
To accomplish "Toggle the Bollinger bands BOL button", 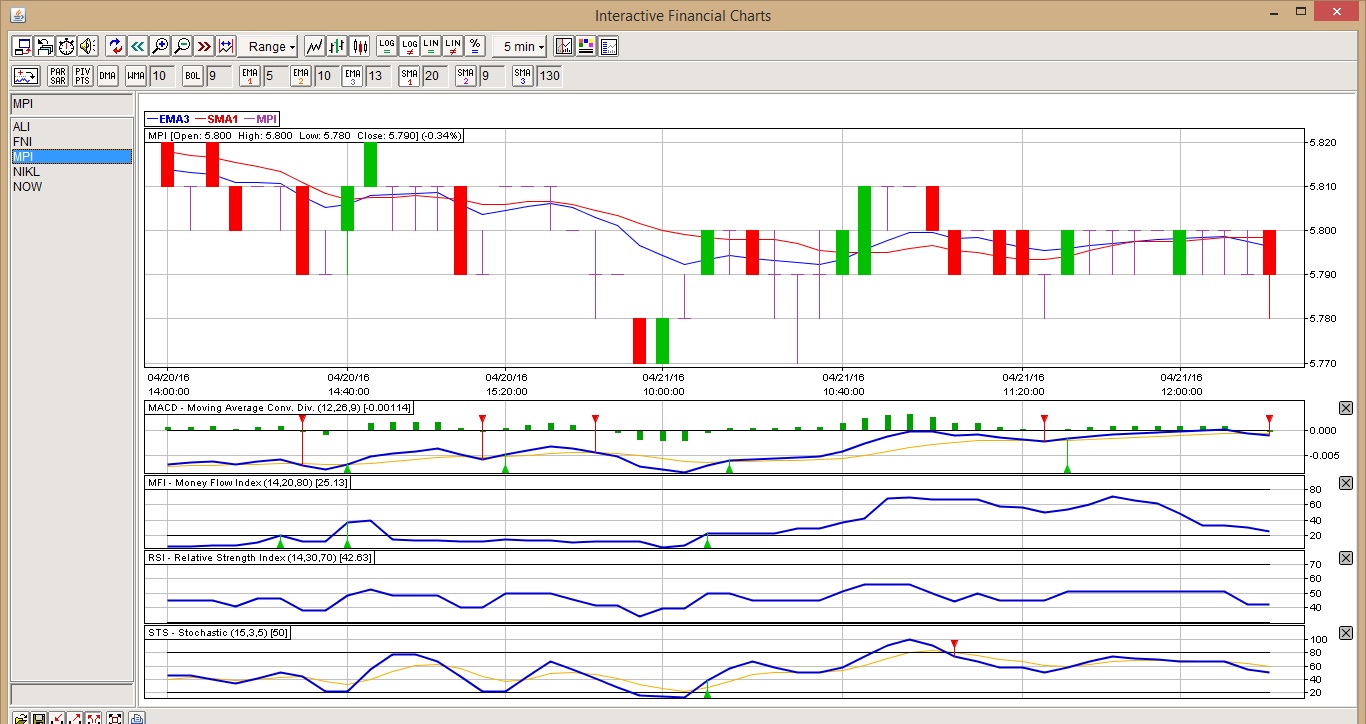I will 192,76.
